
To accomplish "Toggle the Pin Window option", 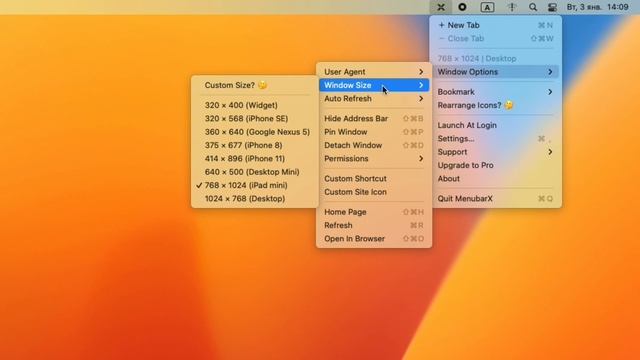I will coord(374,132).
